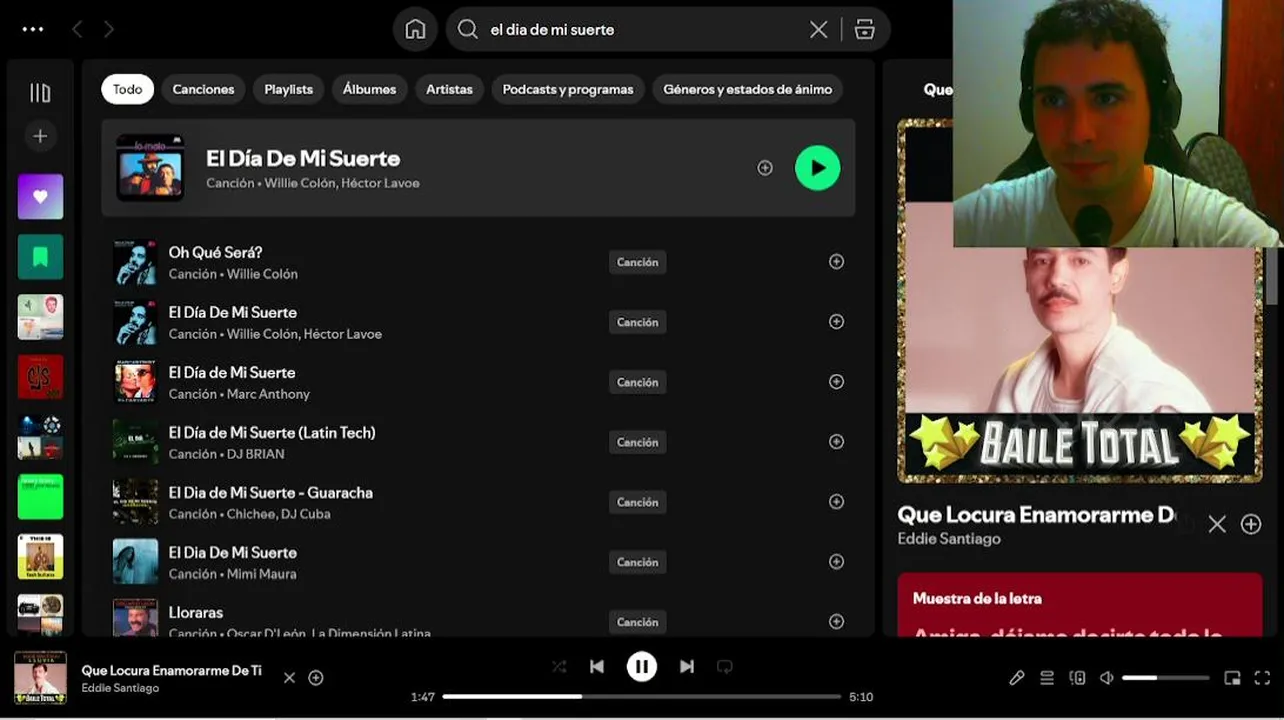This screenshot has width=1284, height=720.
Task: Enter full screen mode
Action: point(1262,678)
